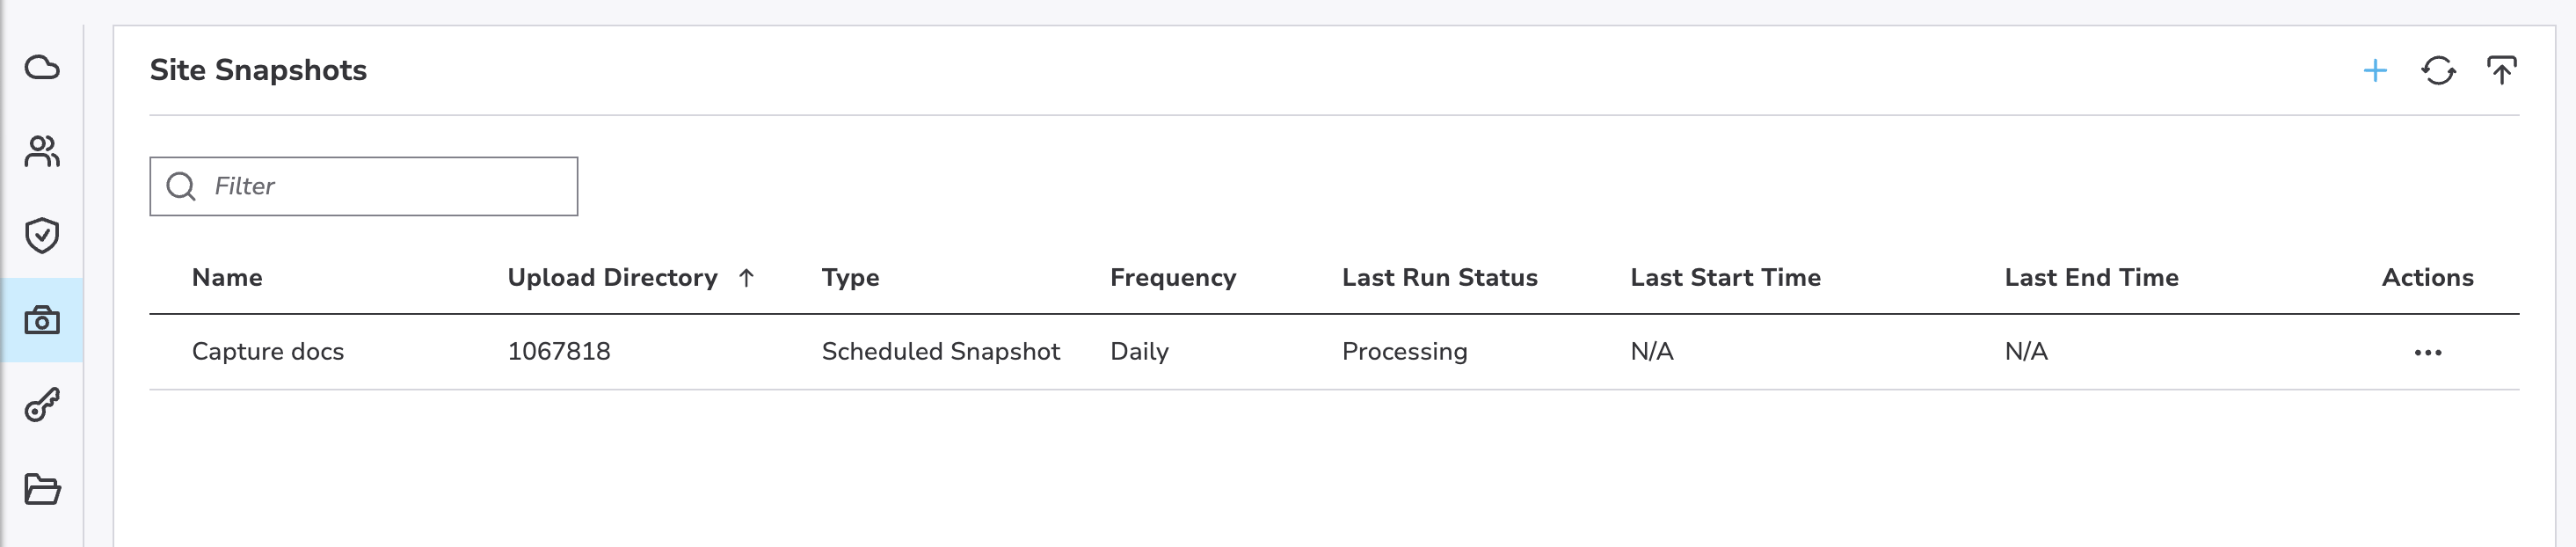Viewport: 2576px width, 547px height.
Task: Sort table by Type column header
Action: tap(850, 277)
